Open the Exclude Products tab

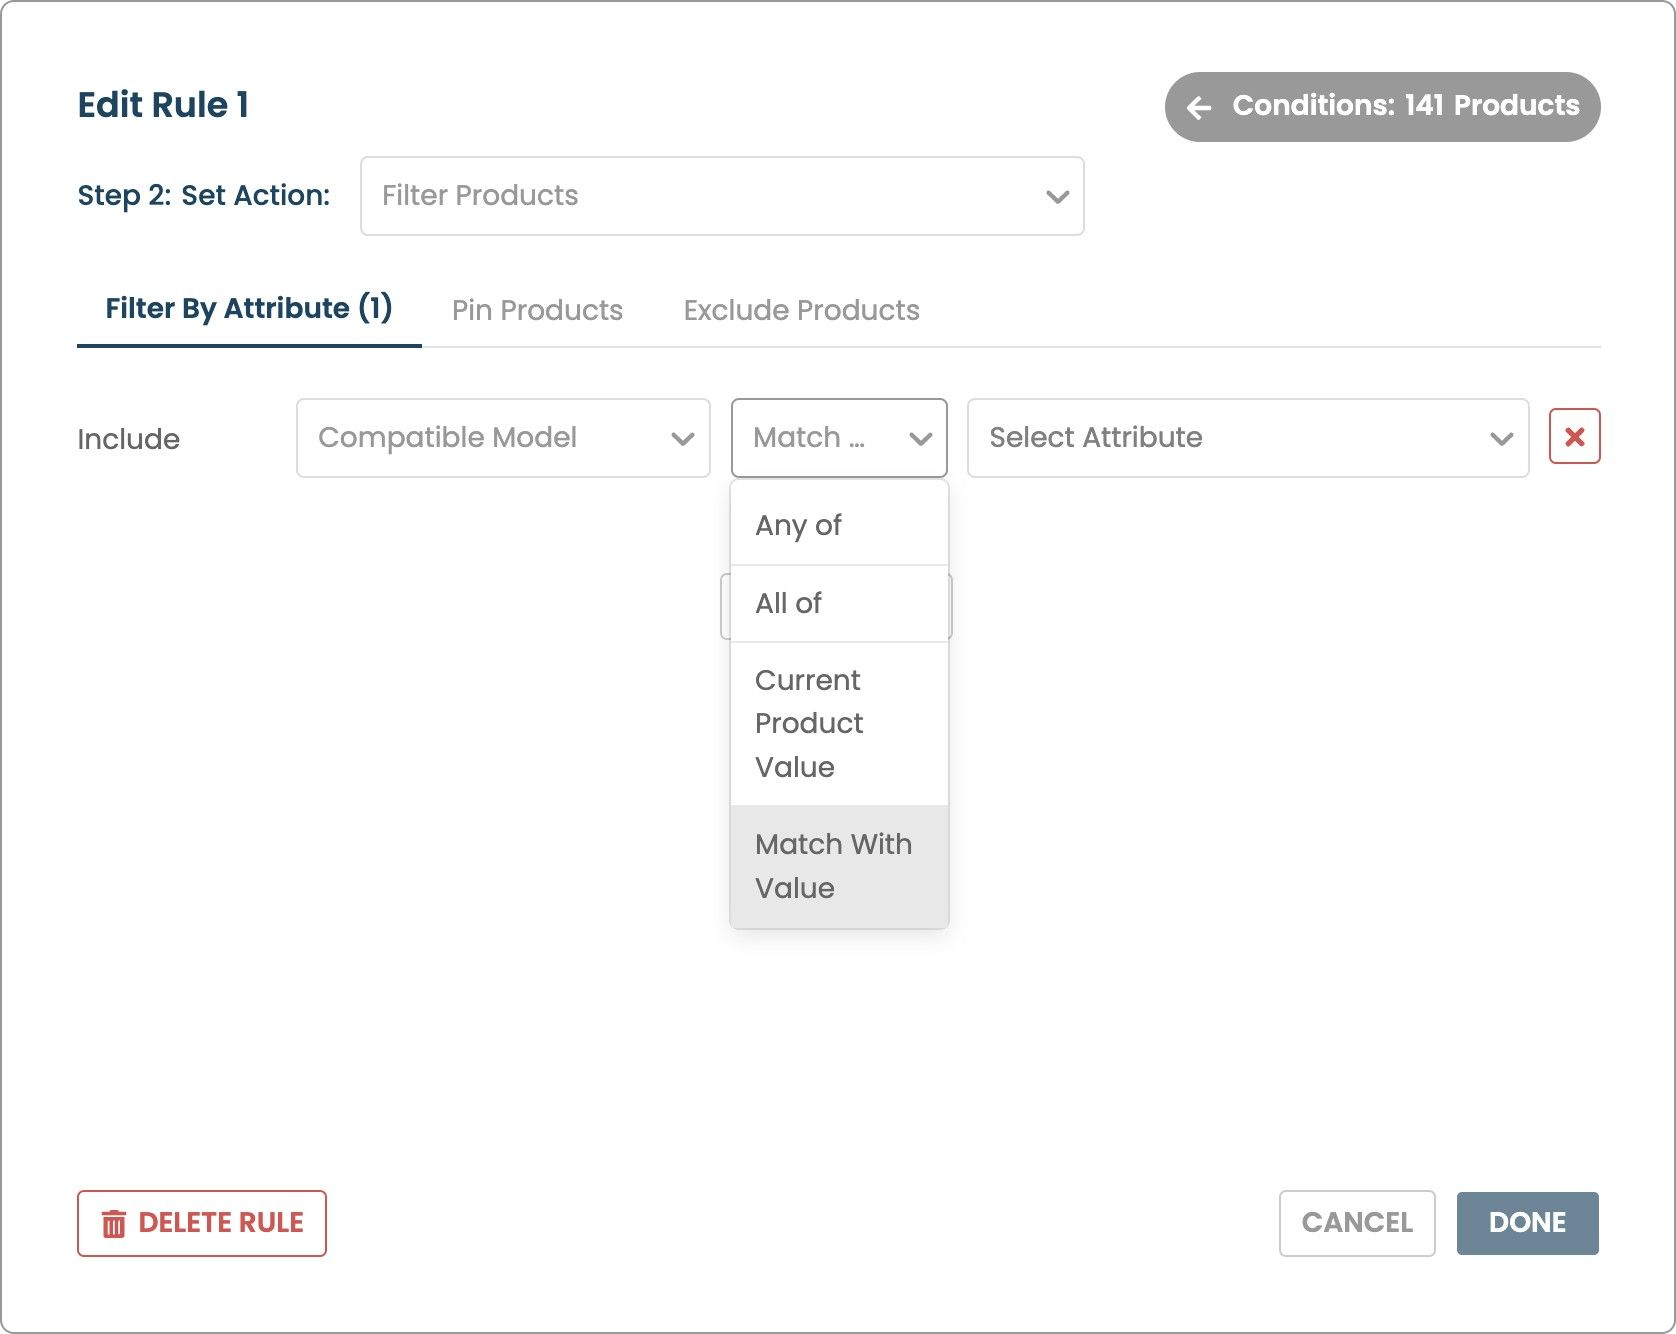pyautogui.click(x=801, y=310)
